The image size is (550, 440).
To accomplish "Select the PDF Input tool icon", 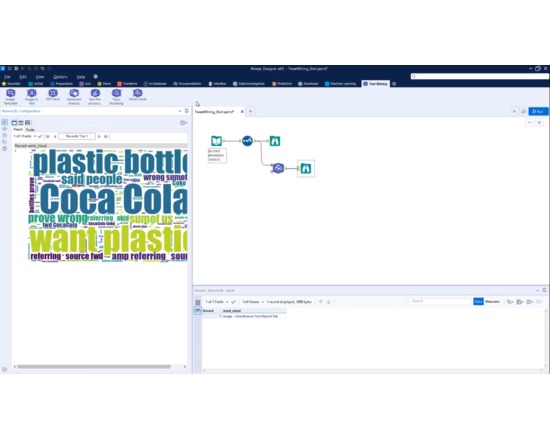I will point(53,93).
